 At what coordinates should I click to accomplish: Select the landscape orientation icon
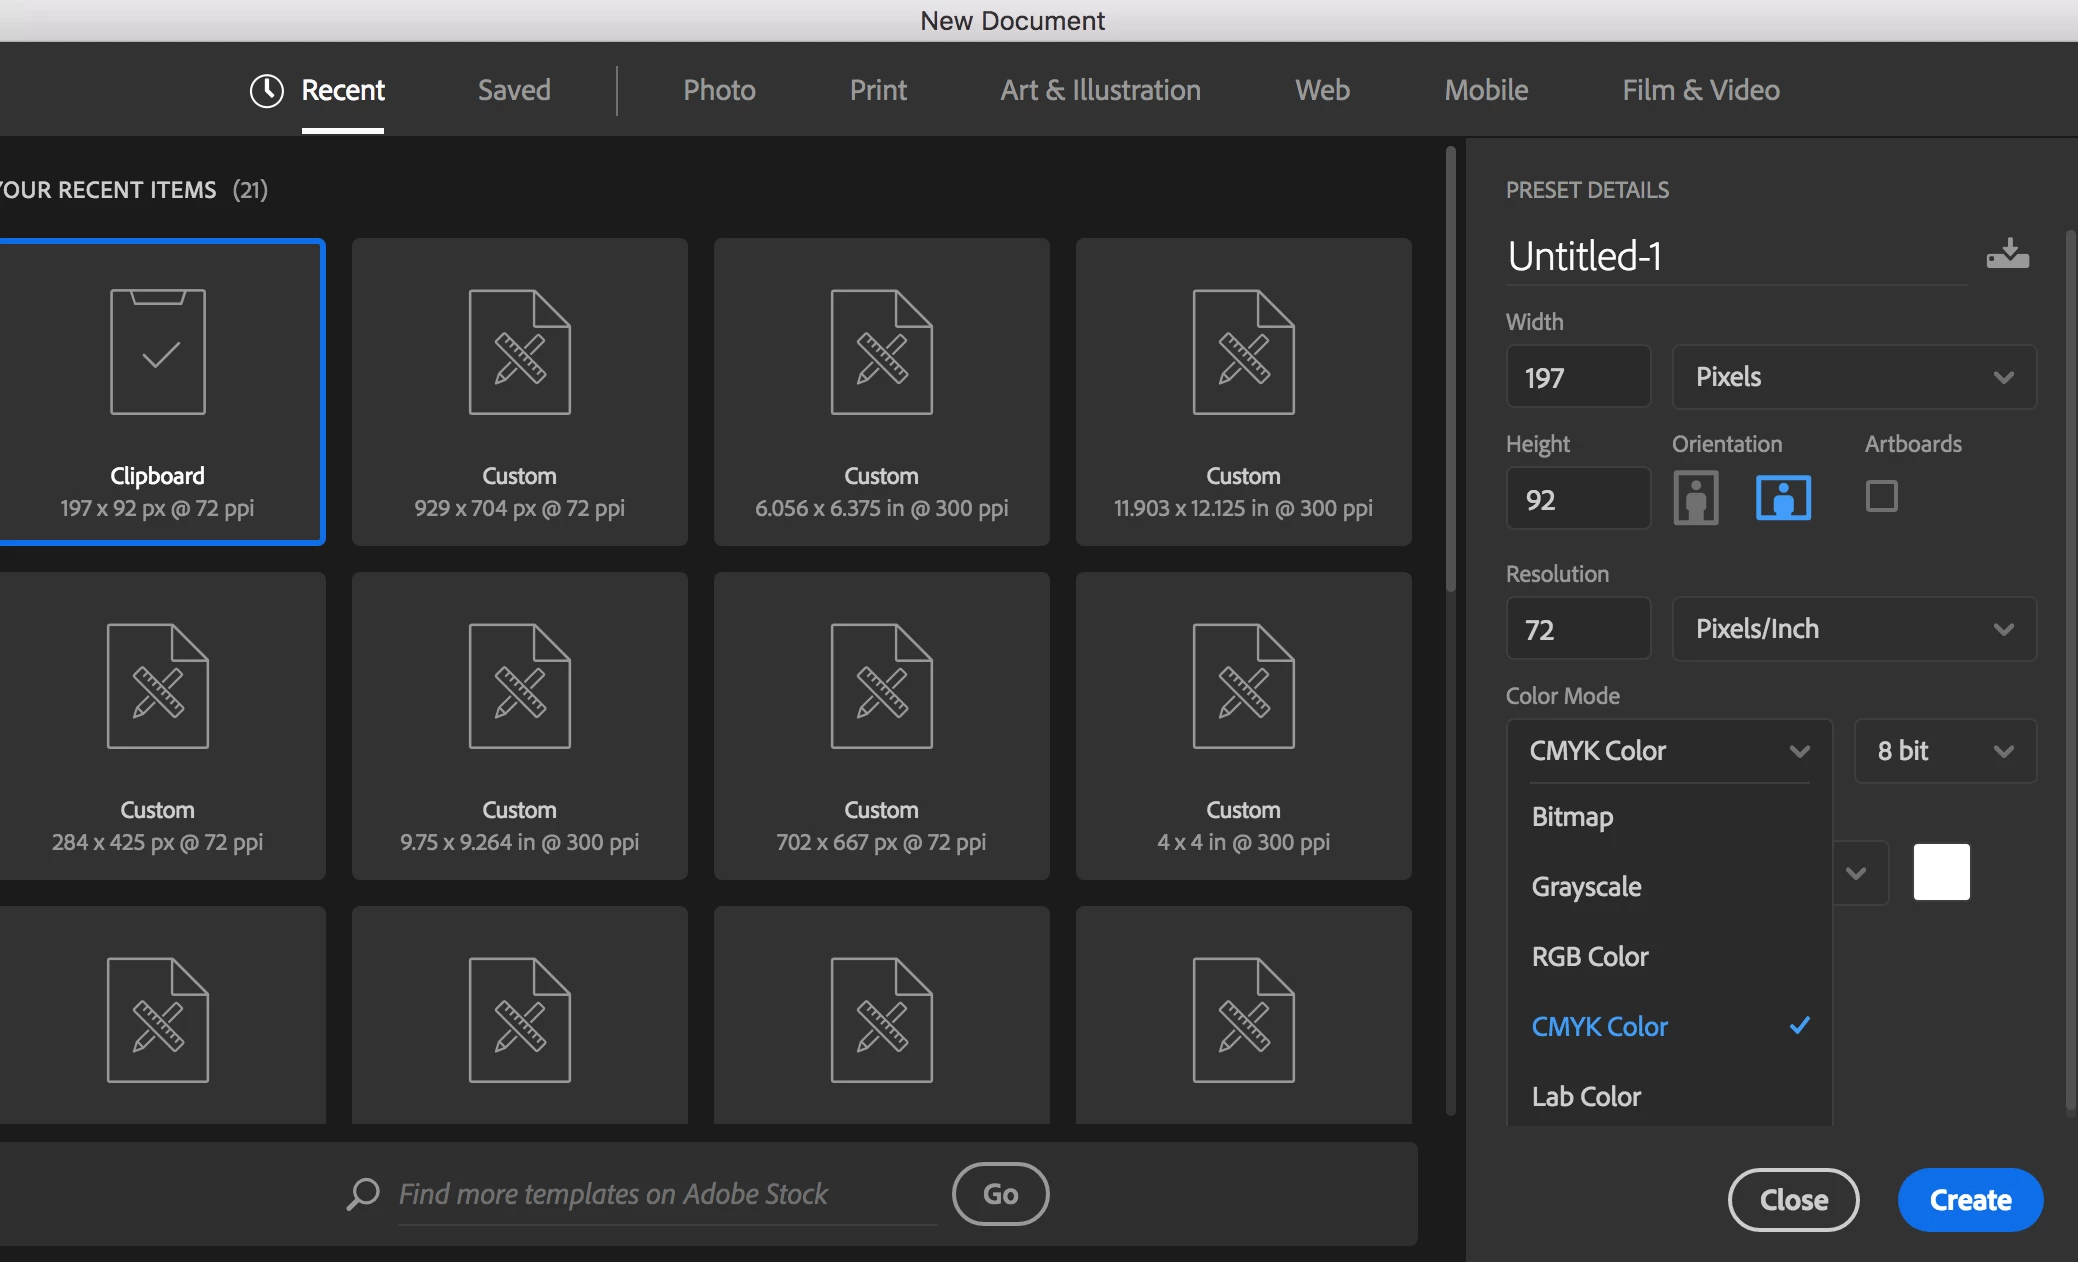[x=1783, y=497]
